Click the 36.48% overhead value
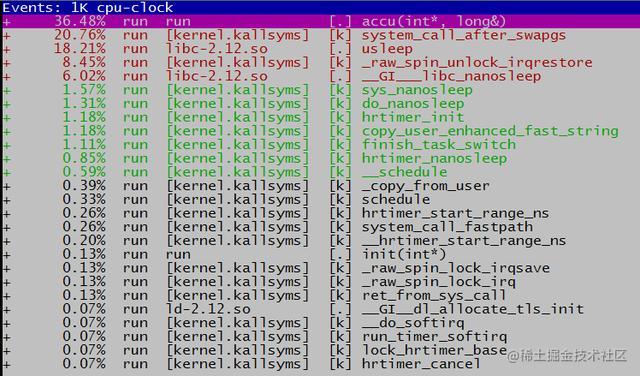Viewport: 640px width, 376px height. (80, 21)
